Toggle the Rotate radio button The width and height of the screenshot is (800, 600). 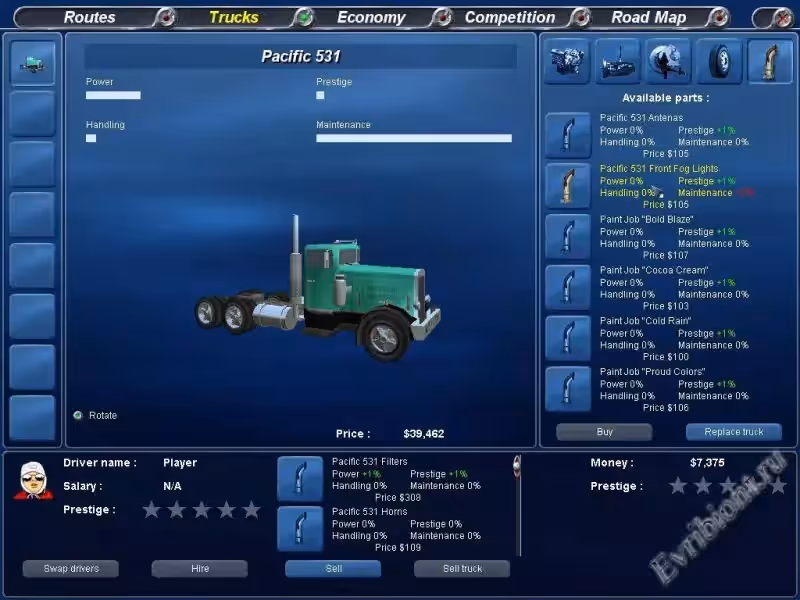(78, 415)
